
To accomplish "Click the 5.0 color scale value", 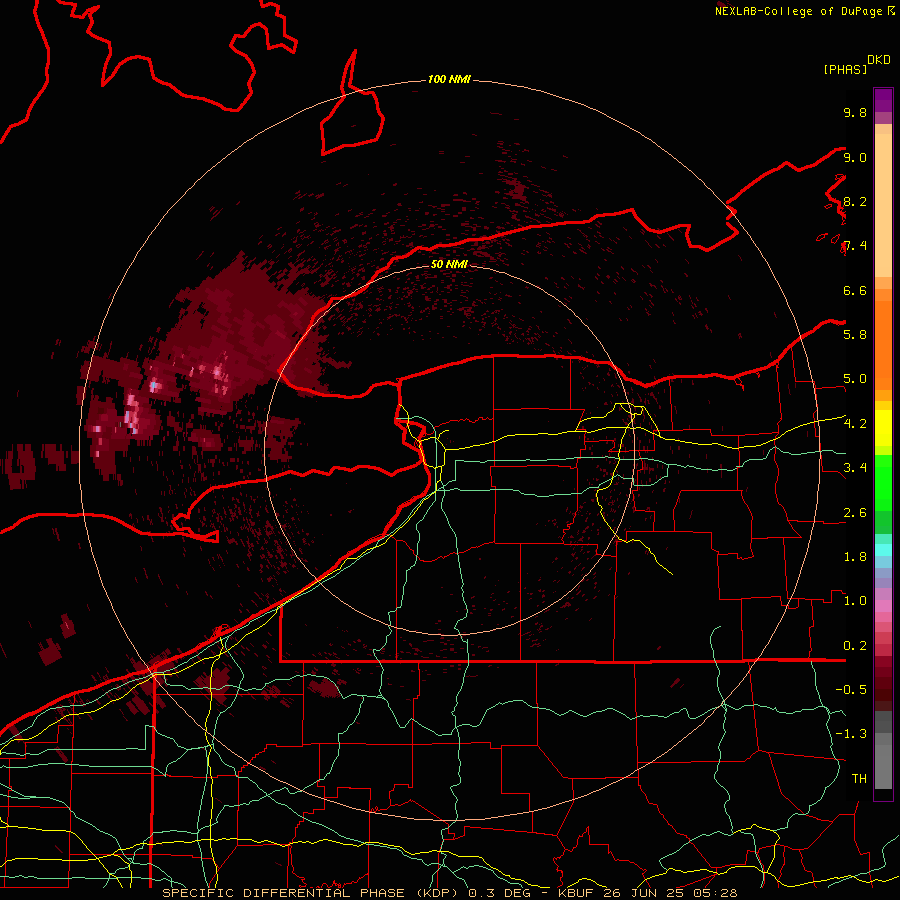I will point(855,379).
